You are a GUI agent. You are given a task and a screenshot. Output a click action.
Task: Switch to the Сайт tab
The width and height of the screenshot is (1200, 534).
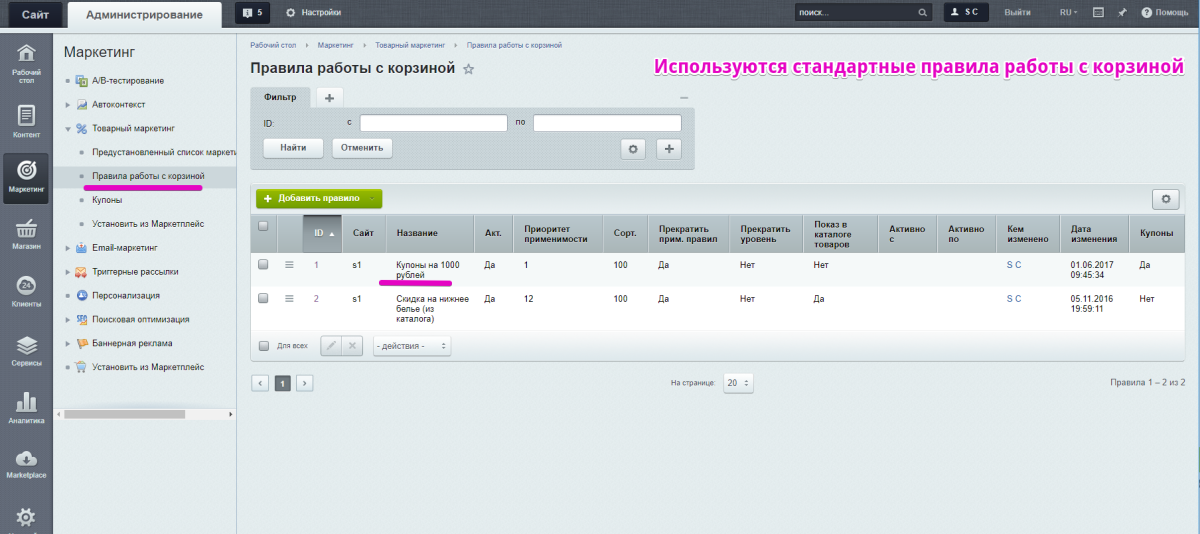[x=34, y=14]
